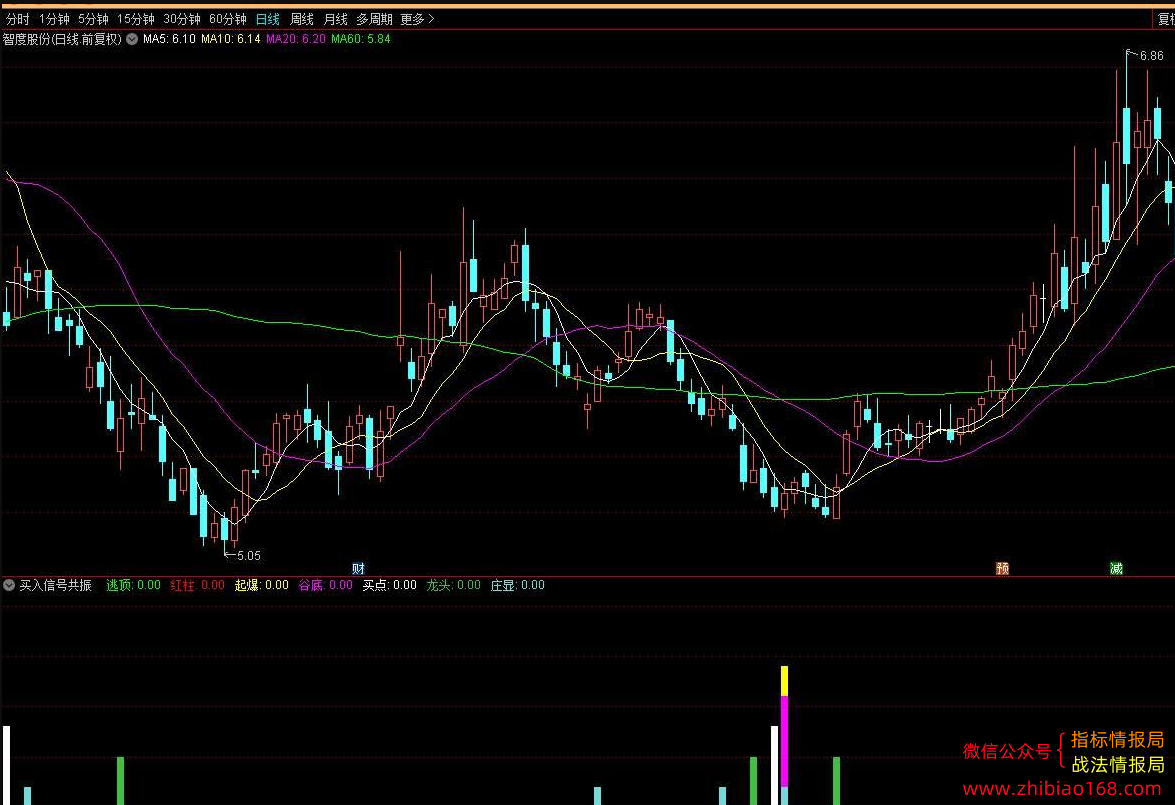Select the MA10: 6.14 label
The height and width of the screenshot is (805, 1175).
point(231,39)
